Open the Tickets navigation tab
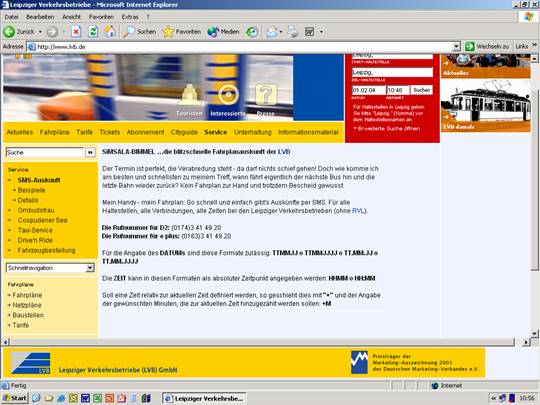The image size is (540, 405). (x=110, y=132)
